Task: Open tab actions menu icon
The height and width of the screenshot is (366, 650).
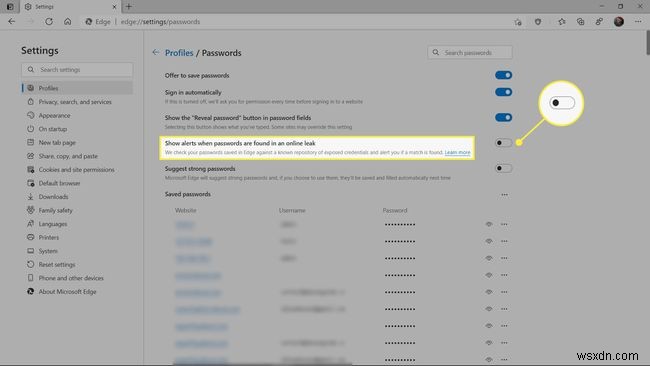Action: [10, 7]
